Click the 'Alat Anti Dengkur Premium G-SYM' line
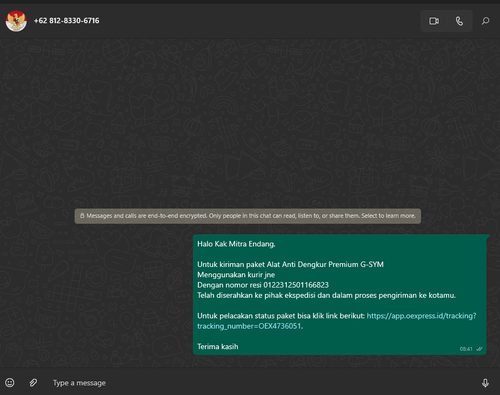 click(x=290, y=264)
